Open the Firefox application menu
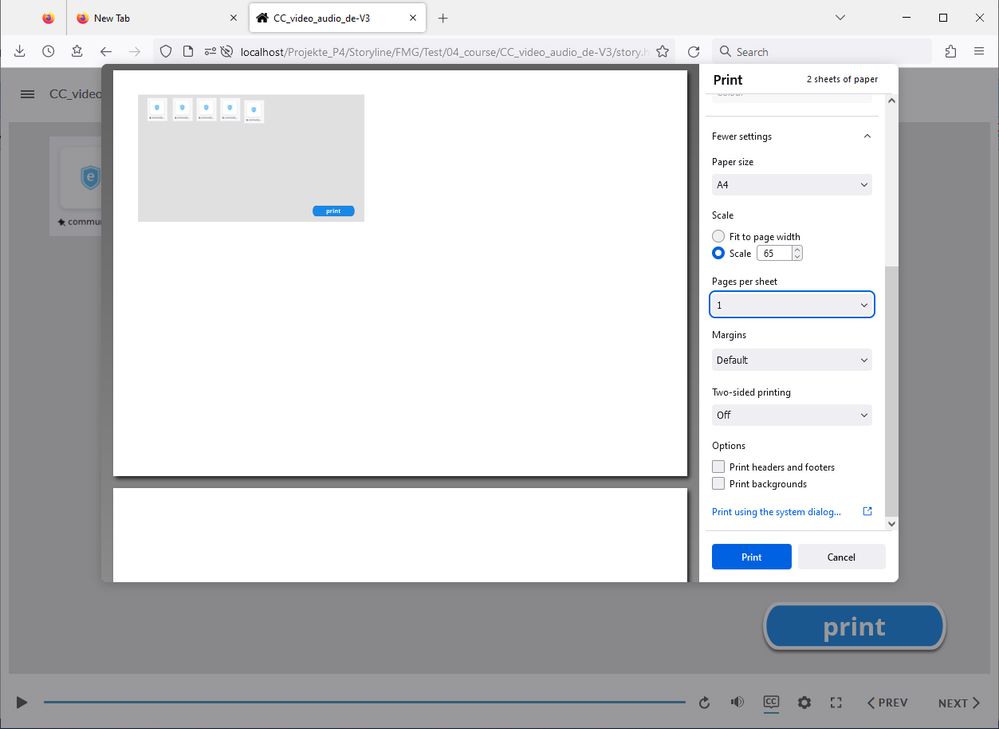The height and width of the screenshot is (729, 999). tap(978, 52)
